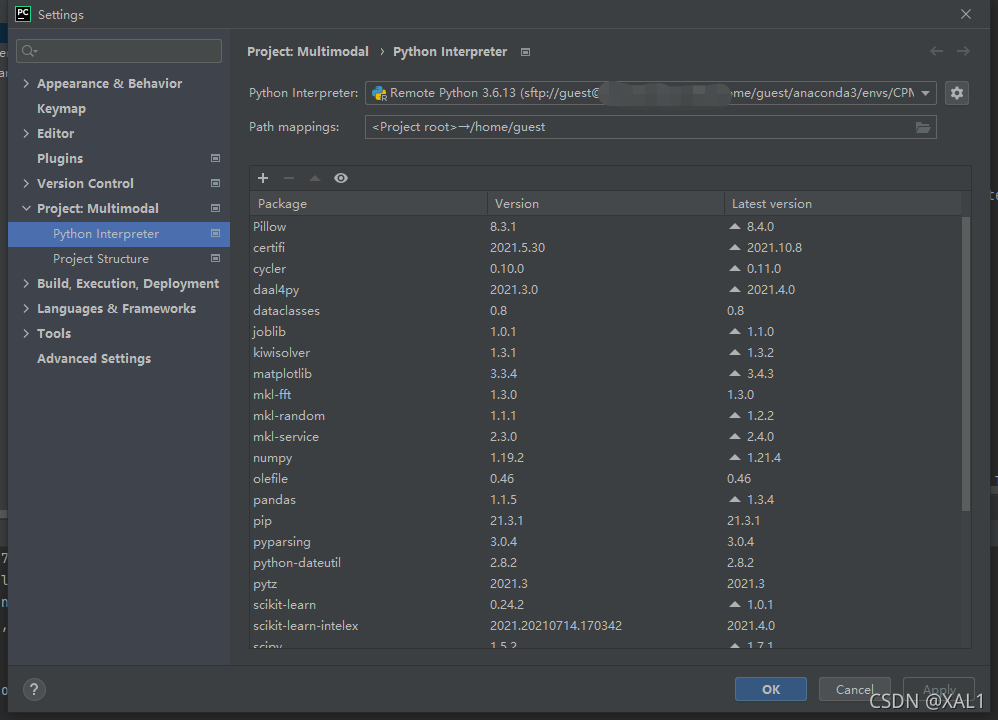Toggle show early releases eye icon
The height and width of the screenshot is (720, 998).
pos(341,178)
